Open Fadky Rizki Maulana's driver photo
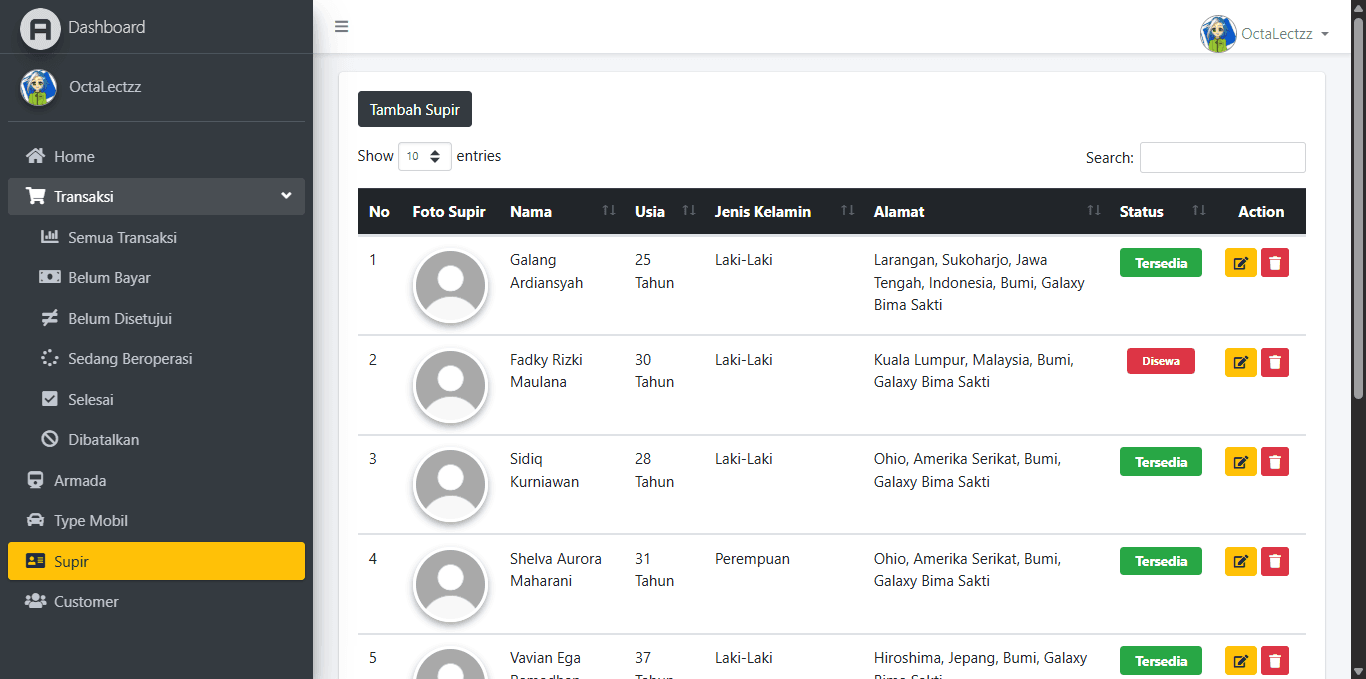 click(x=451, y=385)
